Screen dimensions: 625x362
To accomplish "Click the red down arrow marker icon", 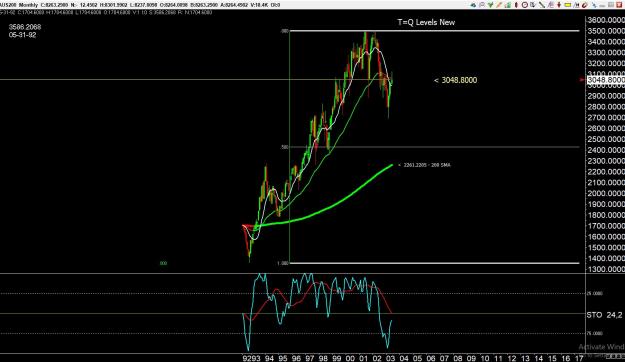I will [x=559, y=5].
